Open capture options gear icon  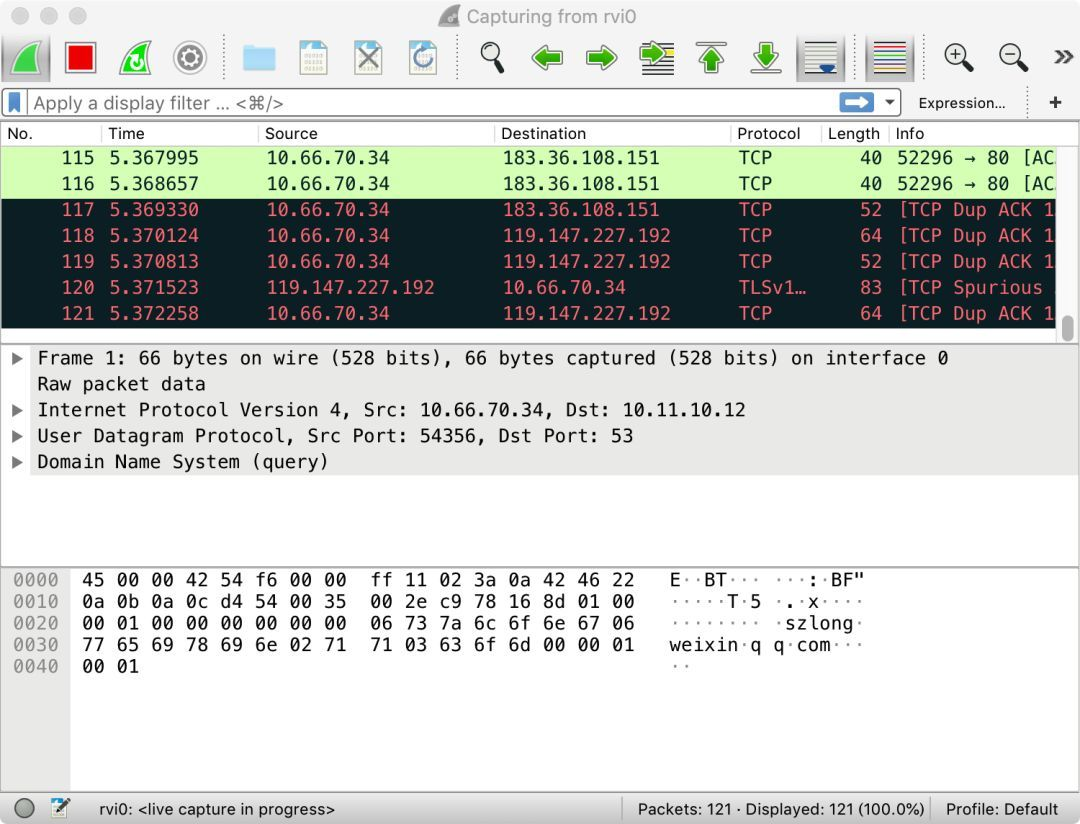tap(189, 58)
